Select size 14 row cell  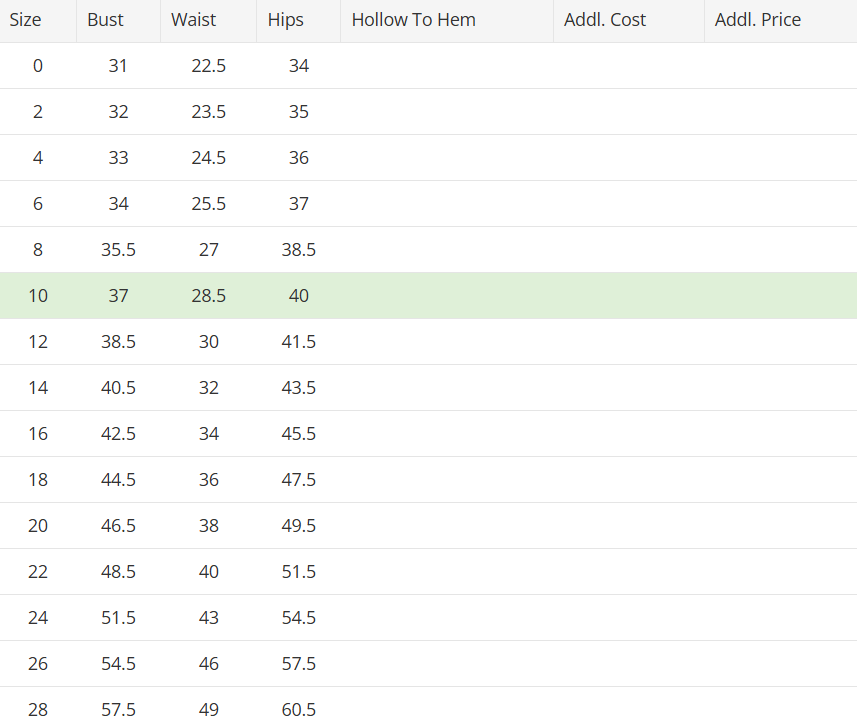(x=38, y=388)
